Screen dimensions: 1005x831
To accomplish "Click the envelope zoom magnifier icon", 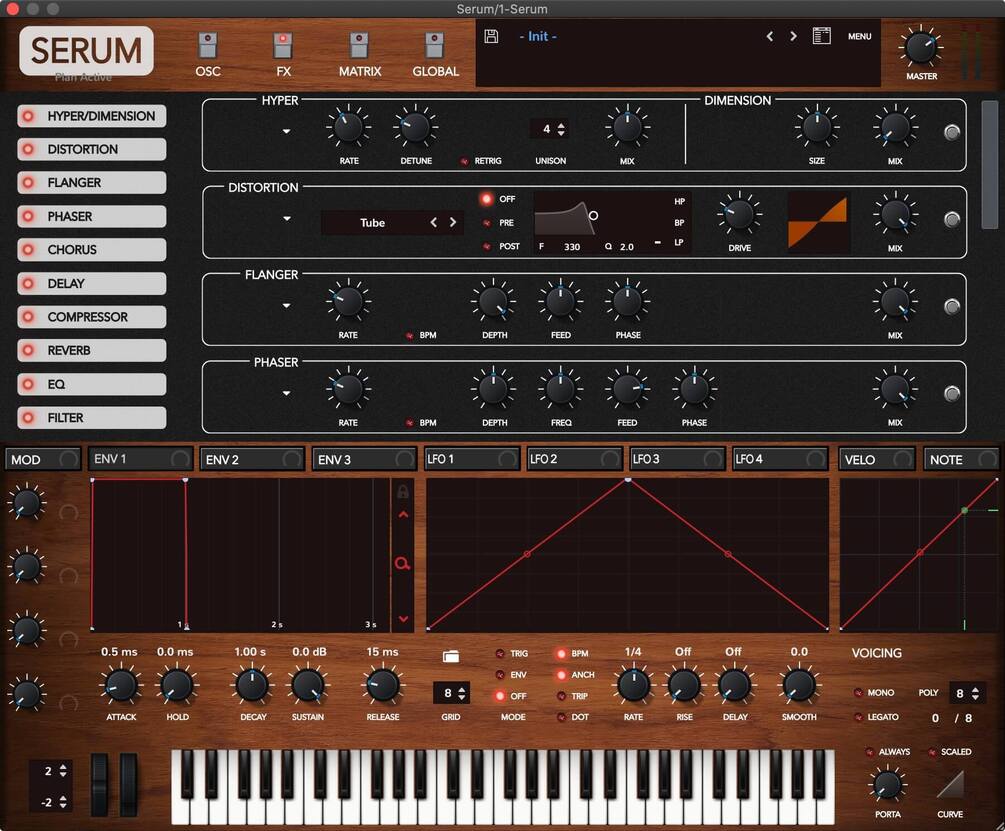I will tap(403, 564).
